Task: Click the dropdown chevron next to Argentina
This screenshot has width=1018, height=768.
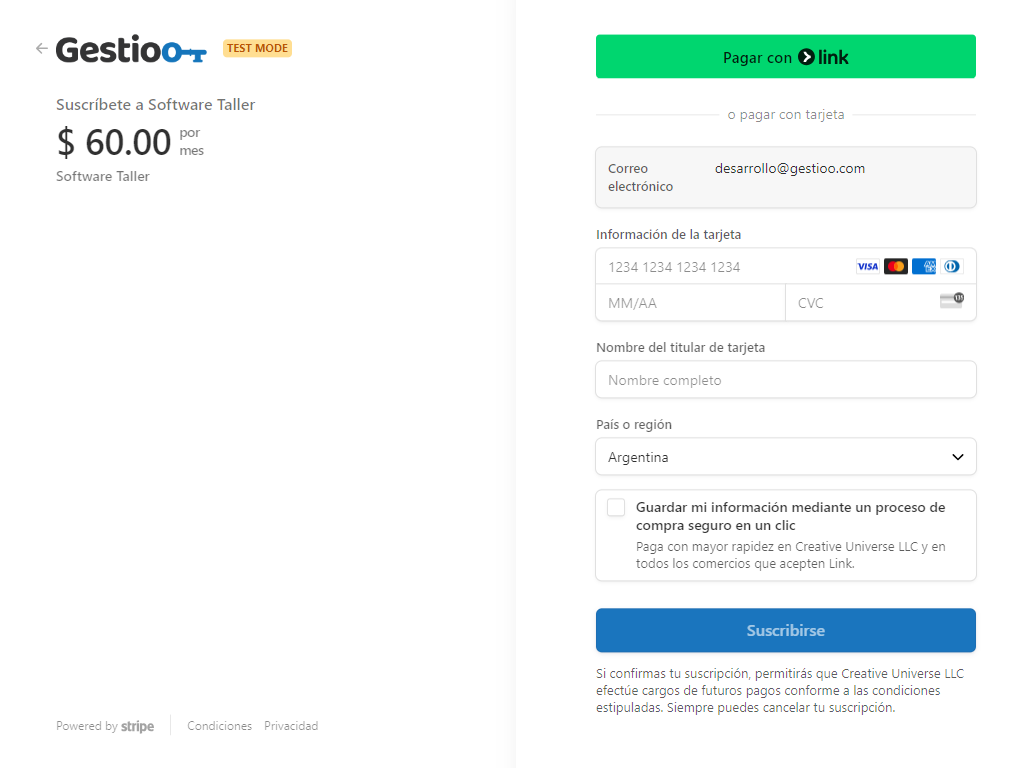Action: tap(958, 457)
